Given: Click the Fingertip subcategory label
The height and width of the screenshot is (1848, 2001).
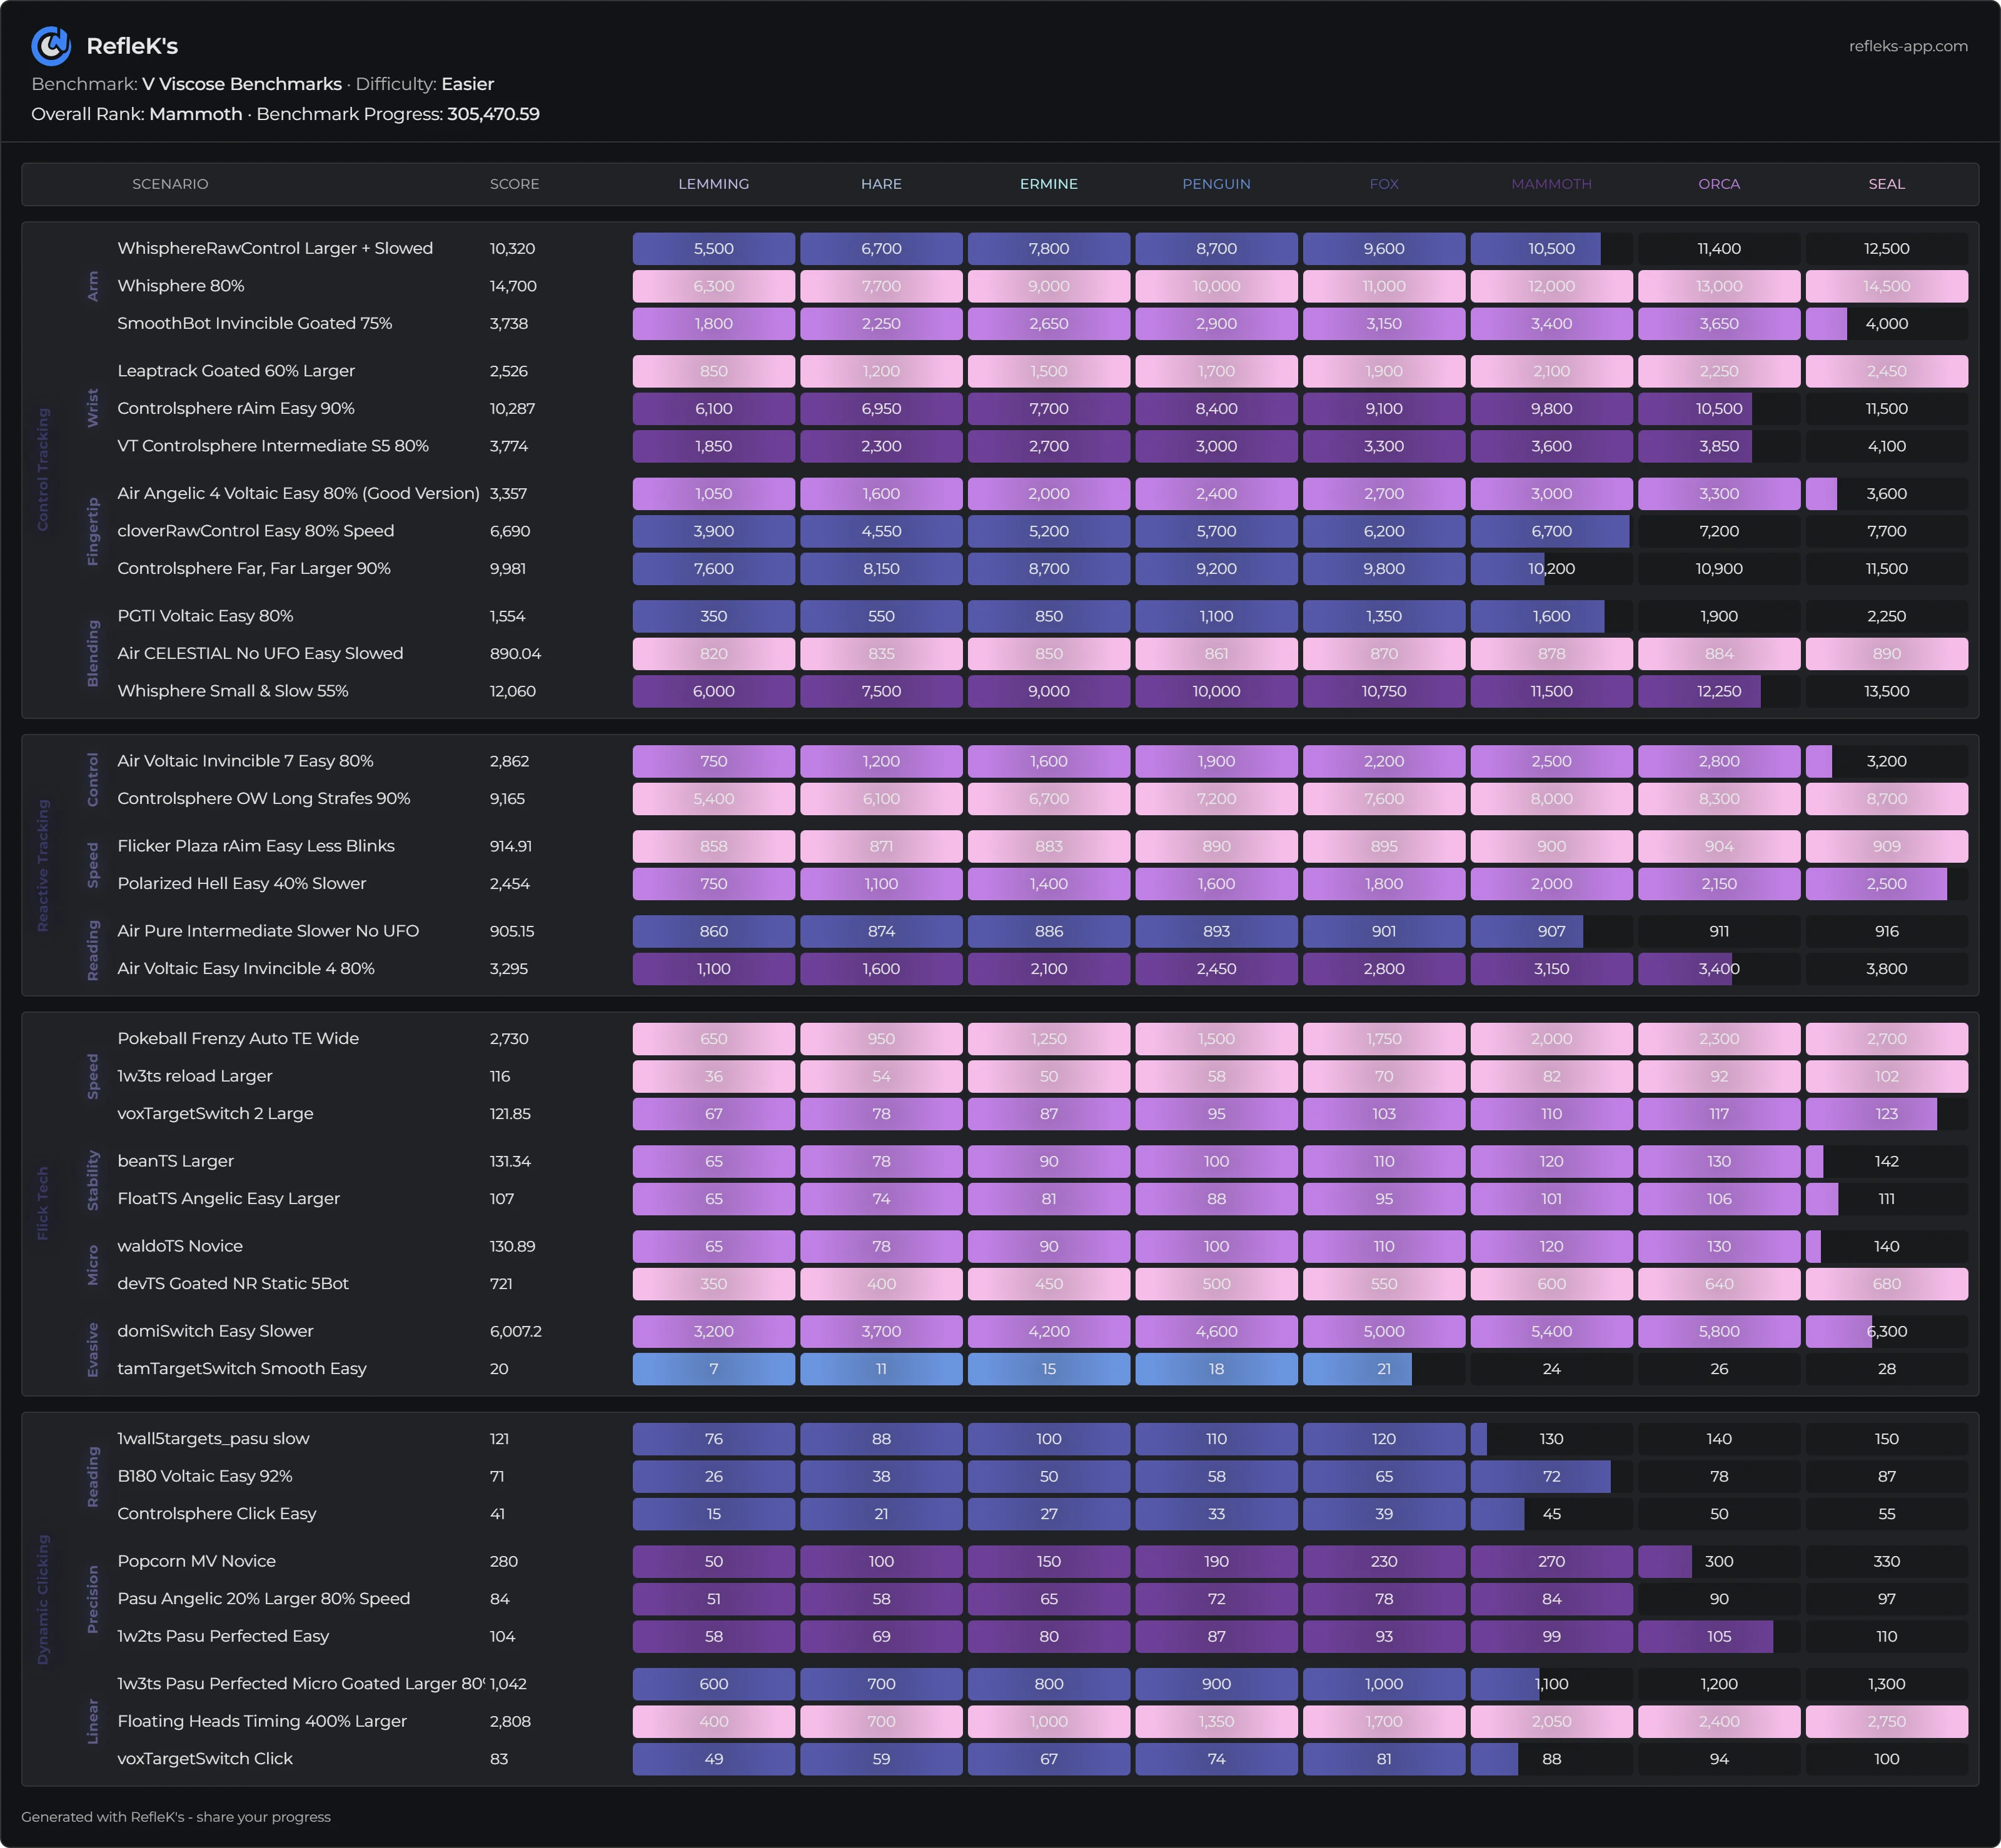Looking at the screenshot, I should [x=93, y=531].
